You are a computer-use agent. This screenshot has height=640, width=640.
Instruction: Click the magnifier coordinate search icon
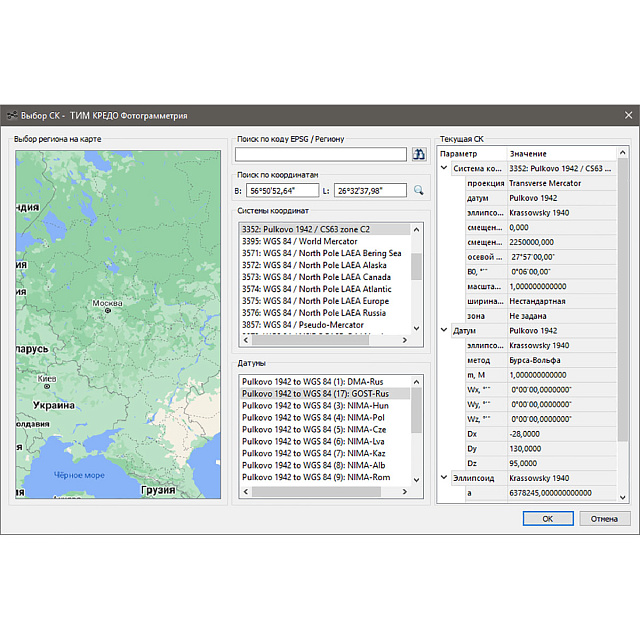tap(418, 190)
